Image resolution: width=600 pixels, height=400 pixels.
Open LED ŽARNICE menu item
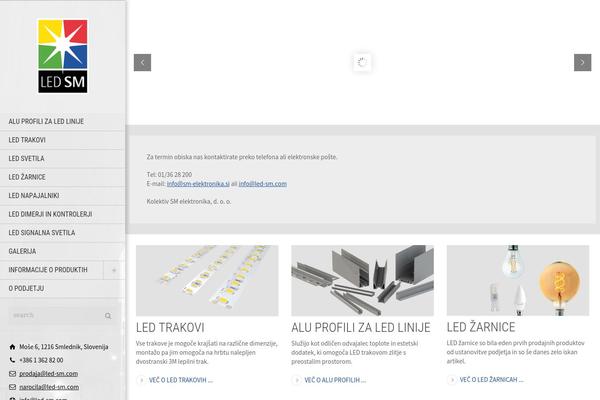click(x=62, y=177)
